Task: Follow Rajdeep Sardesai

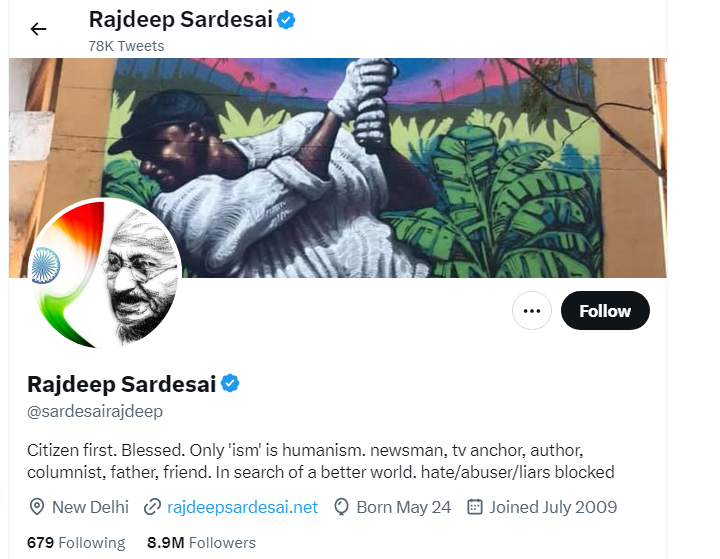Action: click(x=605, y=311)
